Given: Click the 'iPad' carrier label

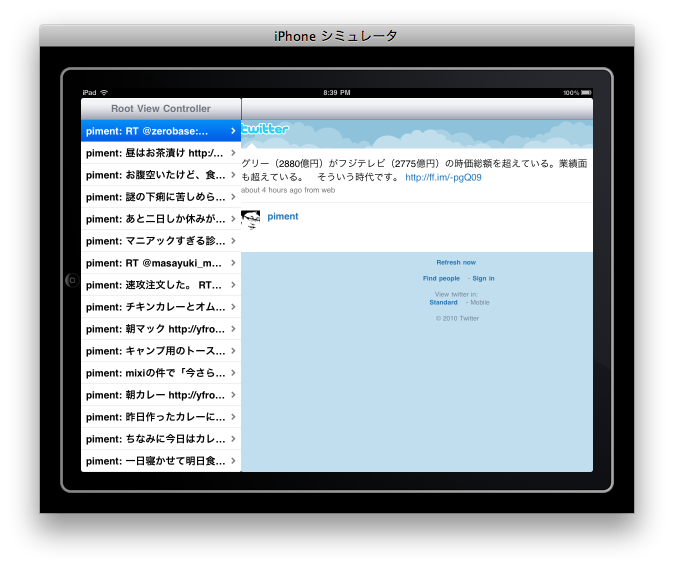Looking at the screenshot, I should 89,92.
